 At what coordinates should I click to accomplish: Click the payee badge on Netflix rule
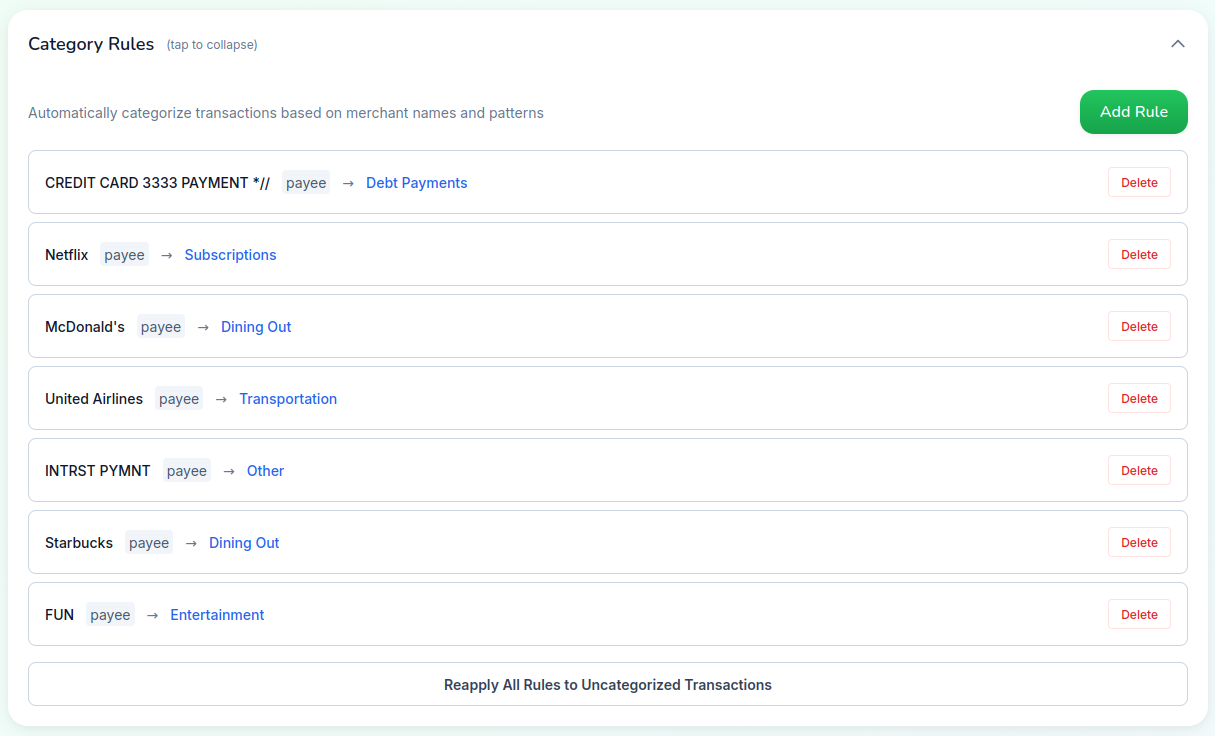click(x=124, y=254)
